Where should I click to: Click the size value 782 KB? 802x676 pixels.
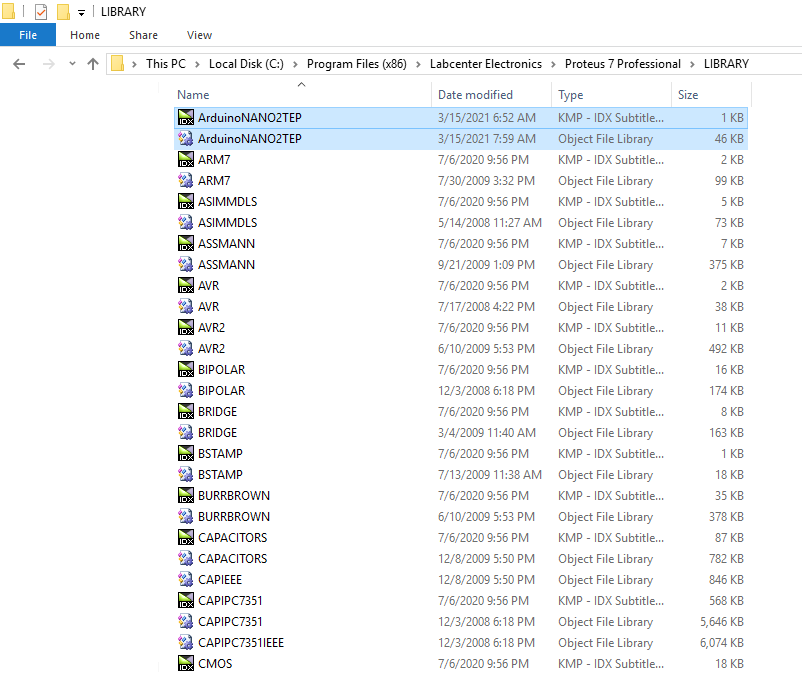click(726, 558)
